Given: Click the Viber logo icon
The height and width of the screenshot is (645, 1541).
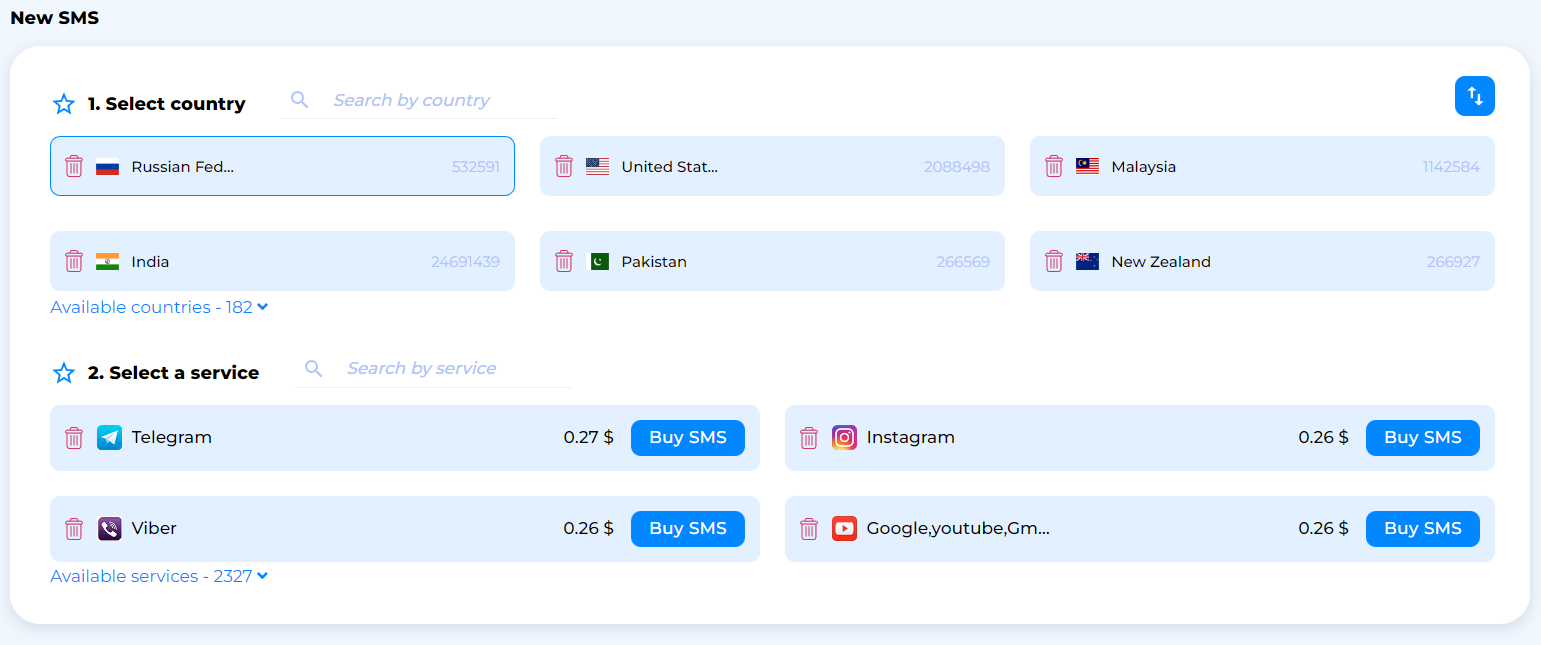Looking at the screenshot, I should point(110,529).
